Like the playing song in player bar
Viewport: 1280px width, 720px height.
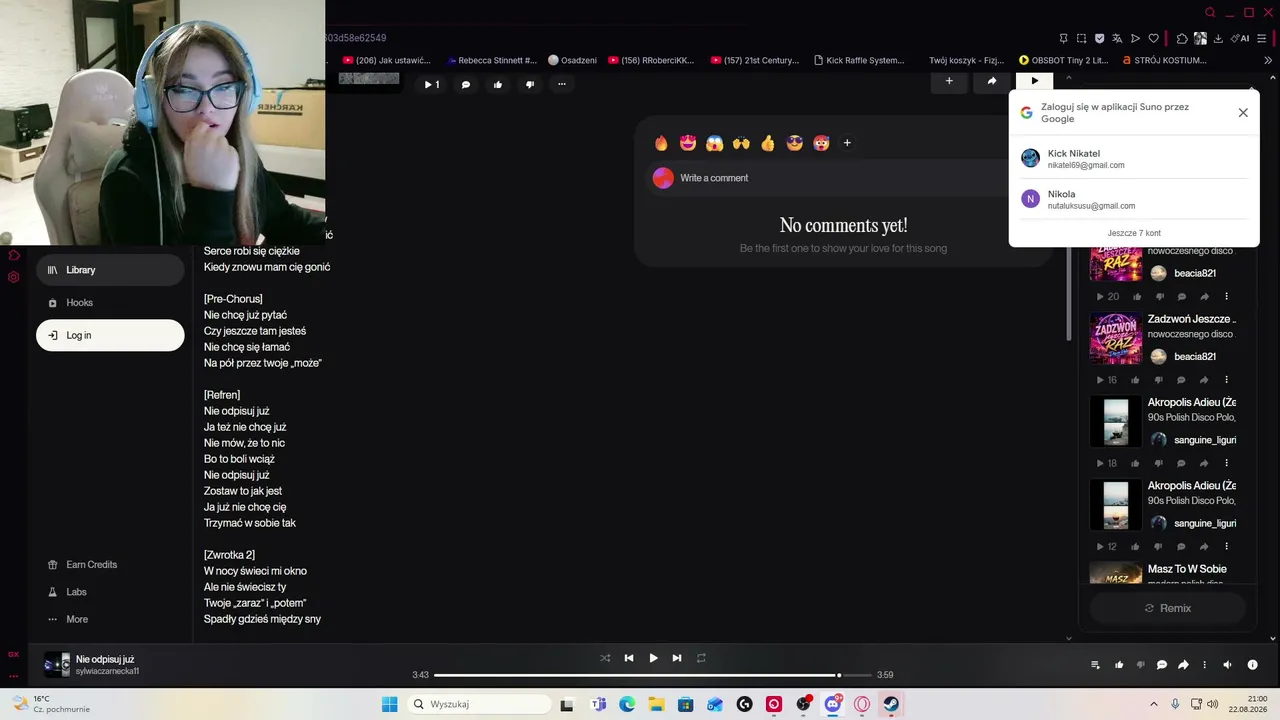coord(1119,665)
